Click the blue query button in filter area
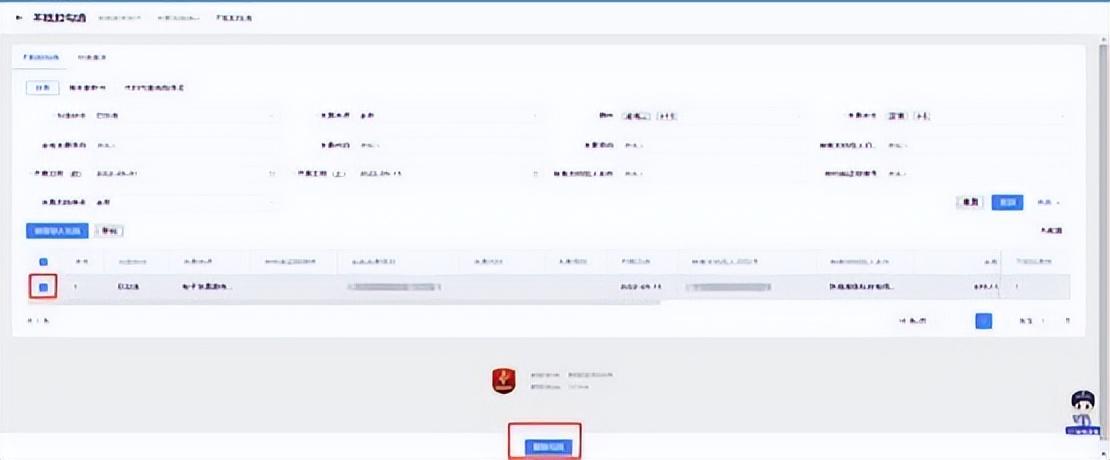The height and width of the screenshot is (460, 1110). point(1007,202)
